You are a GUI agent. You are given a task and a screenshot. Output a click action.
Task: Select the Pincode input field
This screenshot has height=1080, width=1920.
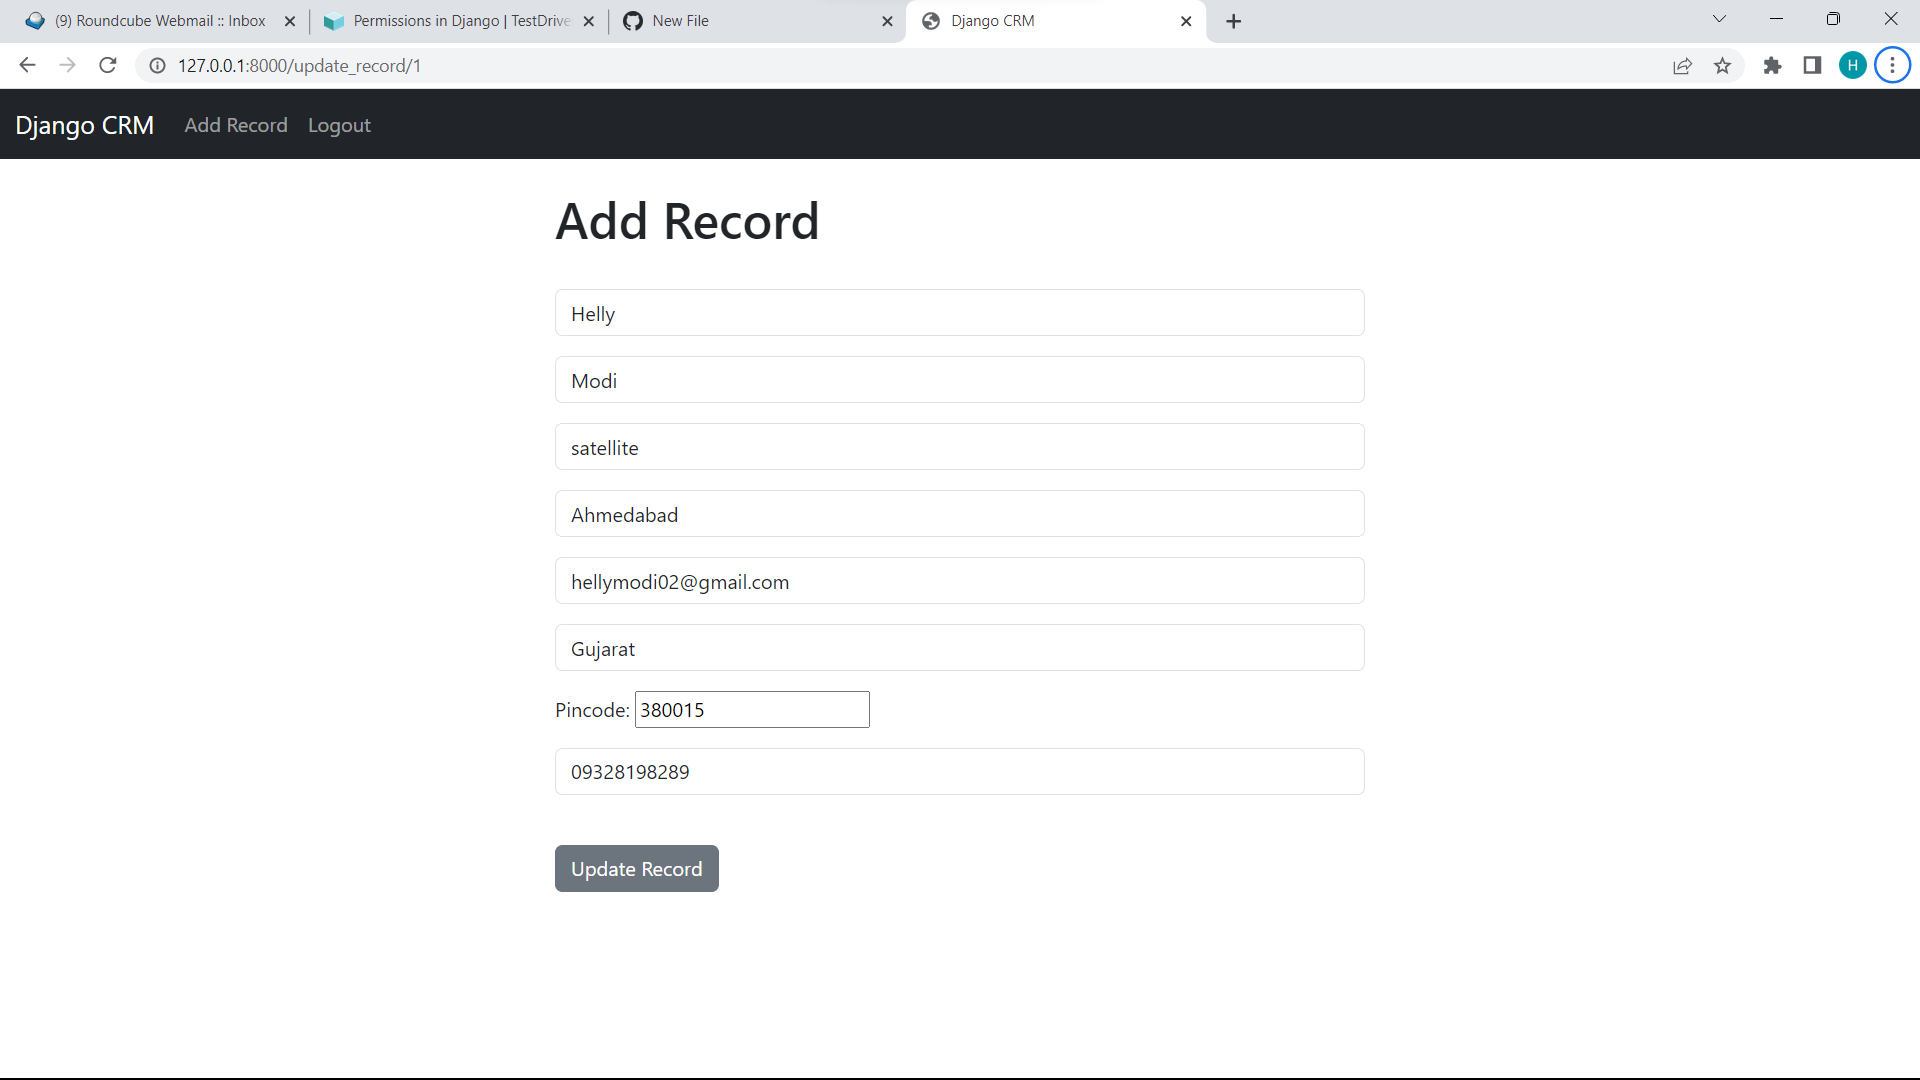751,709
